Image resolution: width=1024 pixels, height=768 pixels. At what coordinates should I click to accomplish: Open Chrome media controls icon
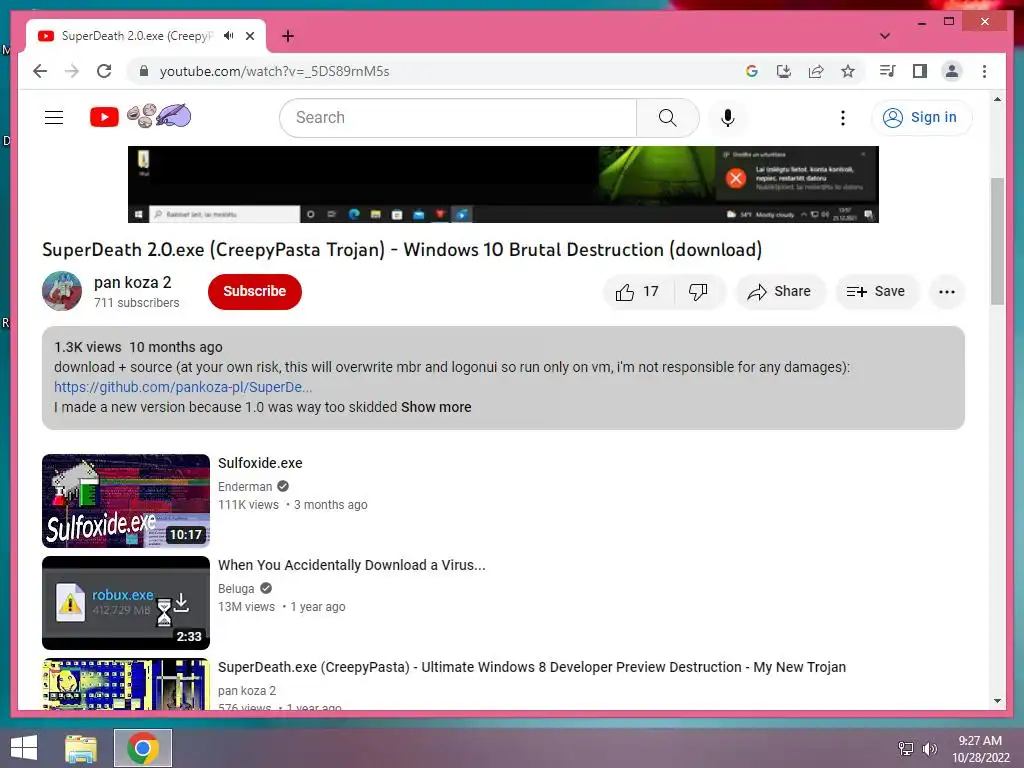887,71
